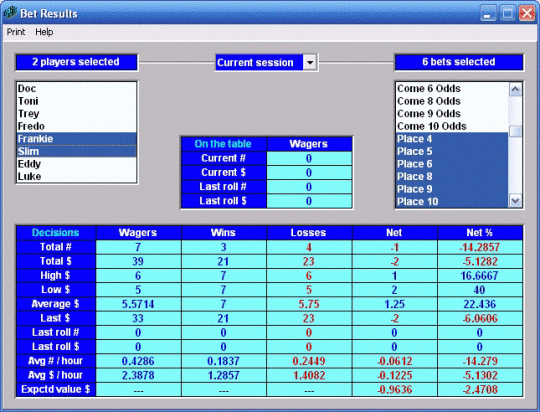The height and width of the screenshot is (412, 540).
Task: Click the Wagers column header in Decisions table
Action: [138, 233]
